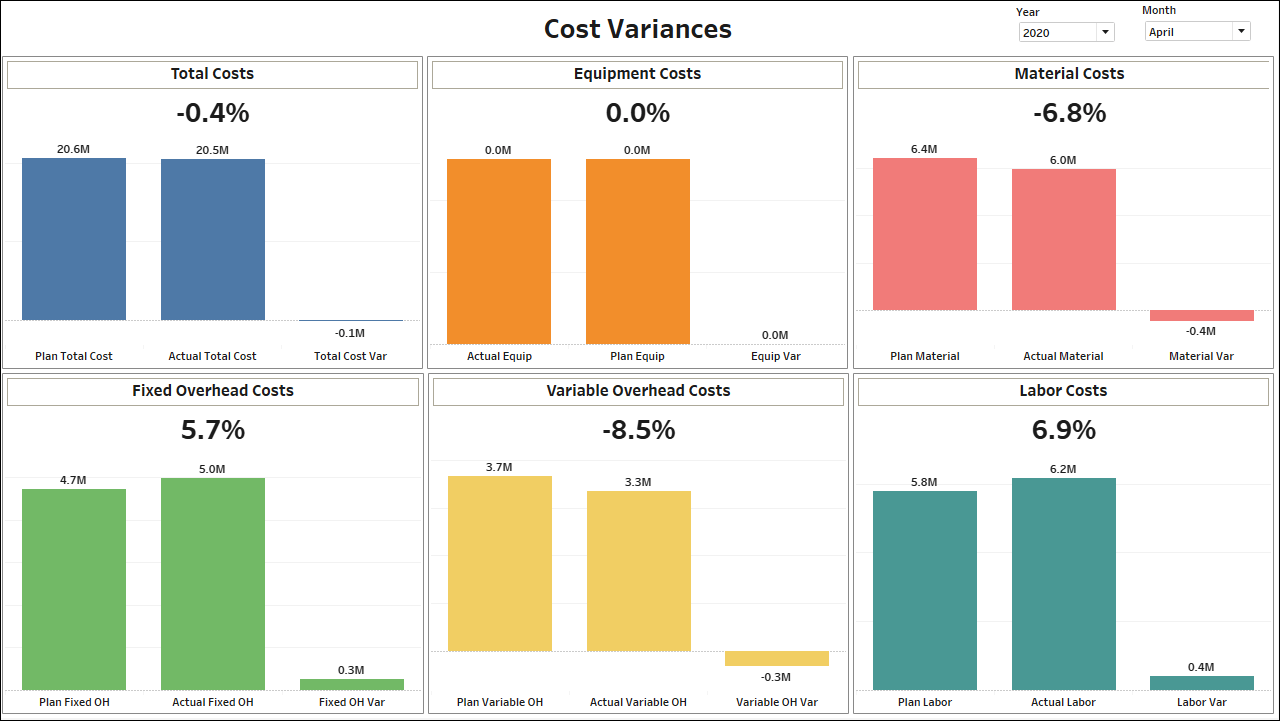Click the Equipment Costs panel title
Screen dimensions: 1280x721
637,74
